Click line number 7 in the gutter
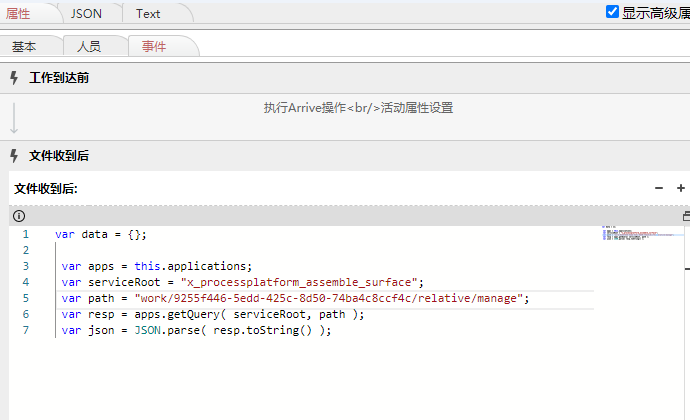Image resolution: width=690 pixels, height=420 pixels. coord(26,330)
